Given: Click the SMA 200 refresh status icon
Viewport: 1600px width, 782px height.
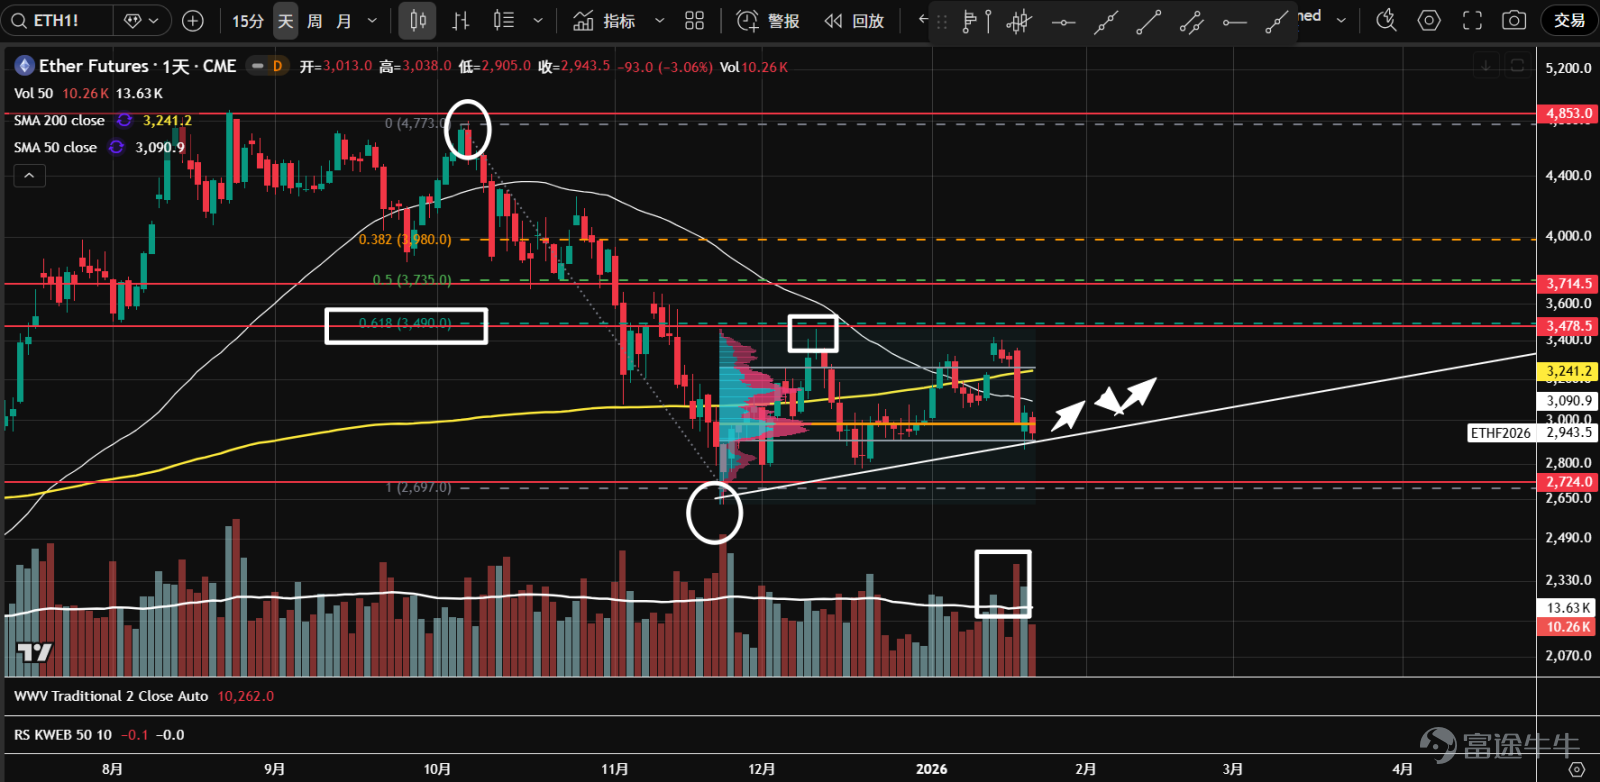Looking at the screenshot, I should tap(124, 120).
